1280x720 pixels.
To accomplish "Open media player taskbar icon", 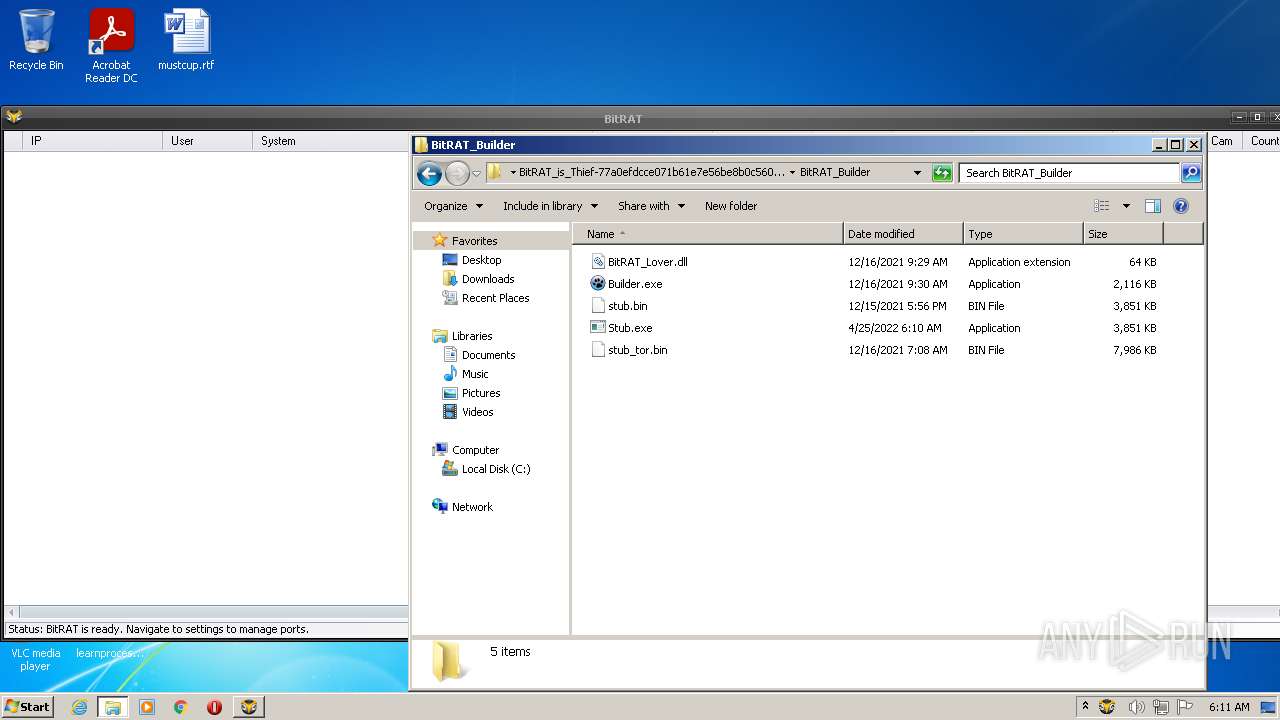I will click(x=147, y=707).
